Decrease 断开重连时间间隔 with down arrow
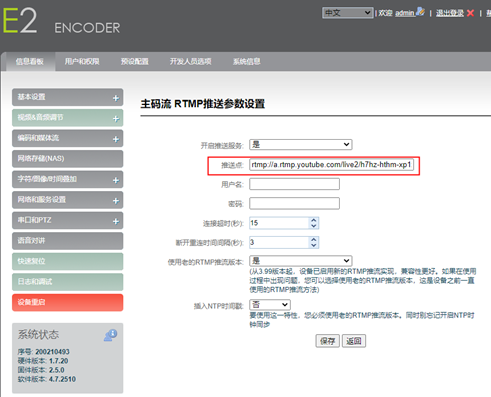 313,245
